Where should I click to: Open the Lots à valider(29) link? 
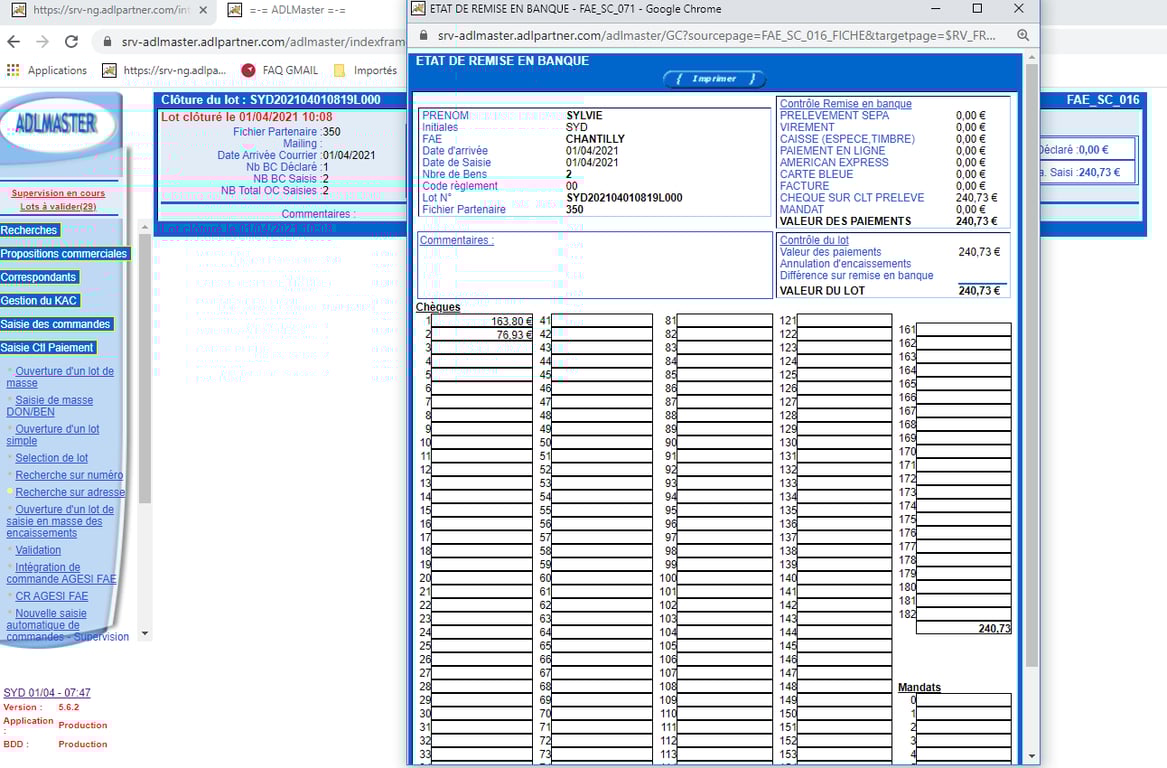point(58,207)
